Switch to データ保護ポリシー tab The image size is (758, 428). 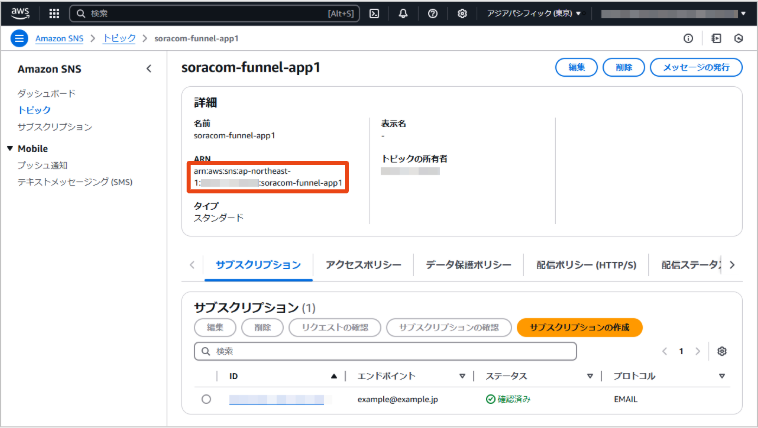point(468,265)
